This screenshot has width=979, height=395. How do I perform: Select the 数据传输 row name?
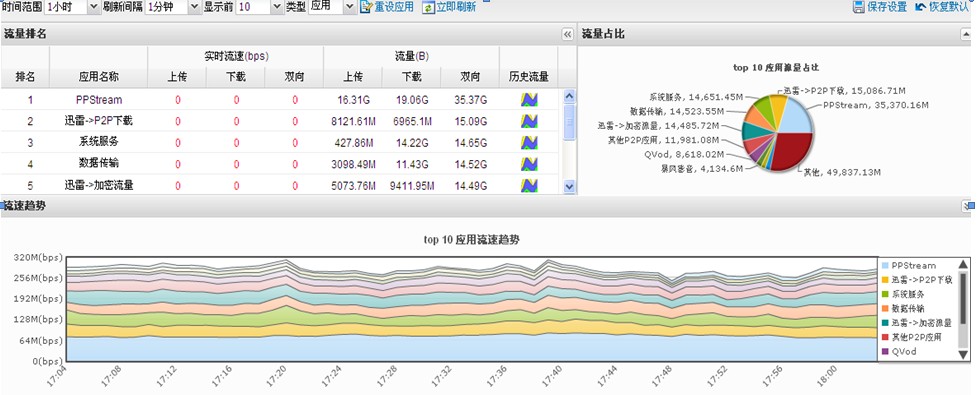tap(99, 163)
